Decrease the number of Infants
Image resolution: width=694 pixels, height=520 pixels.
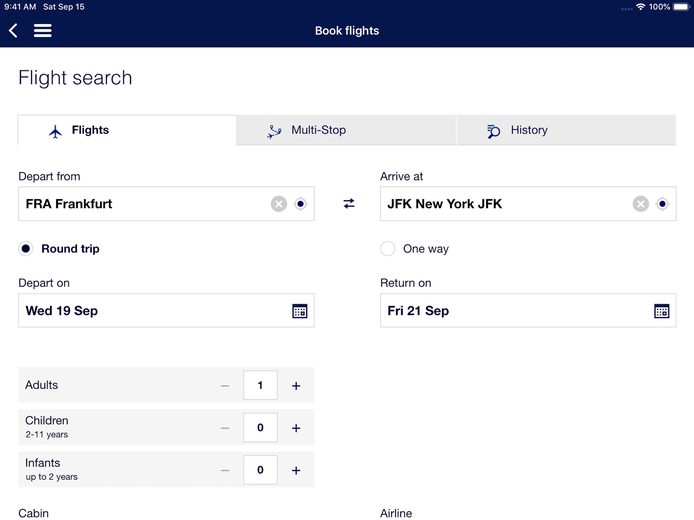[225, 470]
